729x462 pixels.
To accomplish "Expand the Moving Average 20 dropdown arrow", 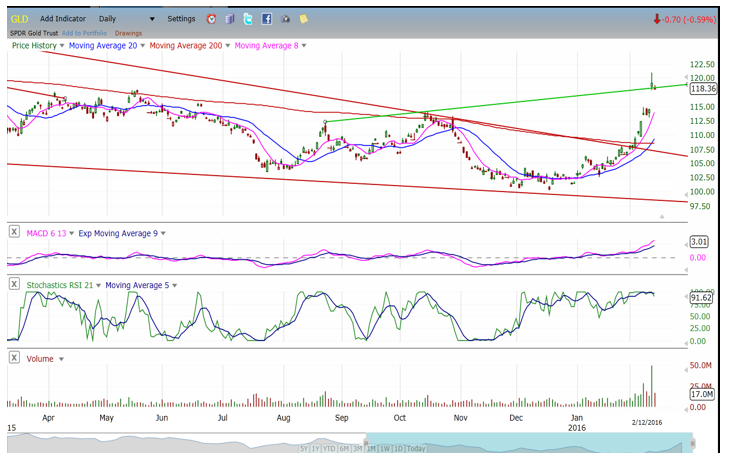I will (x=142, y=46).
